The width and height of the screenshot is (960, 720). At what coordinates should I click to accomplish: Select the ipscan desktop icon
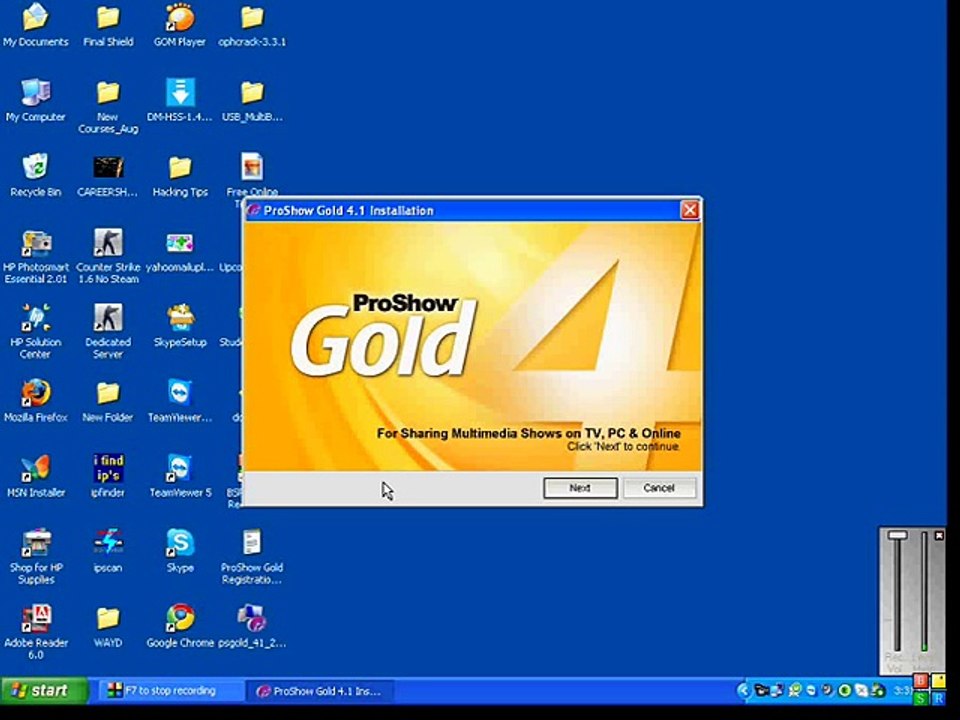tap(108, 551)
